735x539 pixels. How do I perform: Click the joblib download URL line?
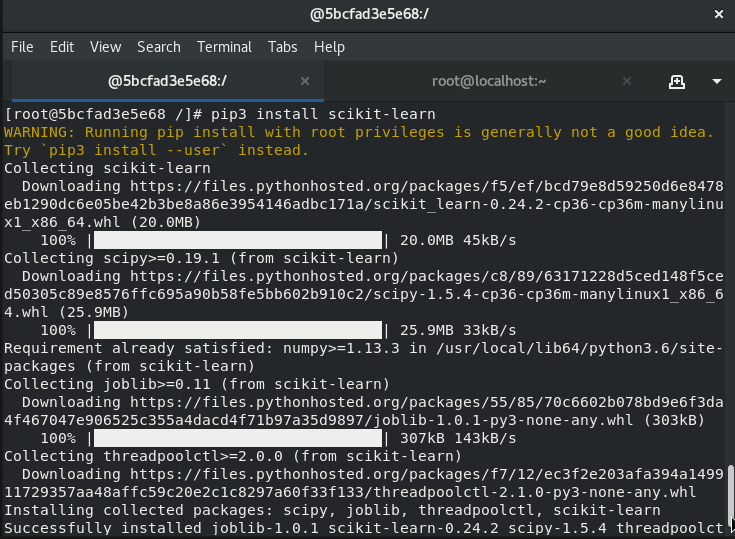tap(364, 411)
